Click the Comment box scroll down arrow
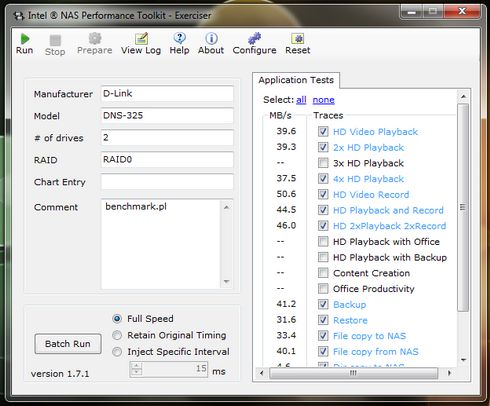The width and height of the screenshot is (490, 406). coord(226,282)
